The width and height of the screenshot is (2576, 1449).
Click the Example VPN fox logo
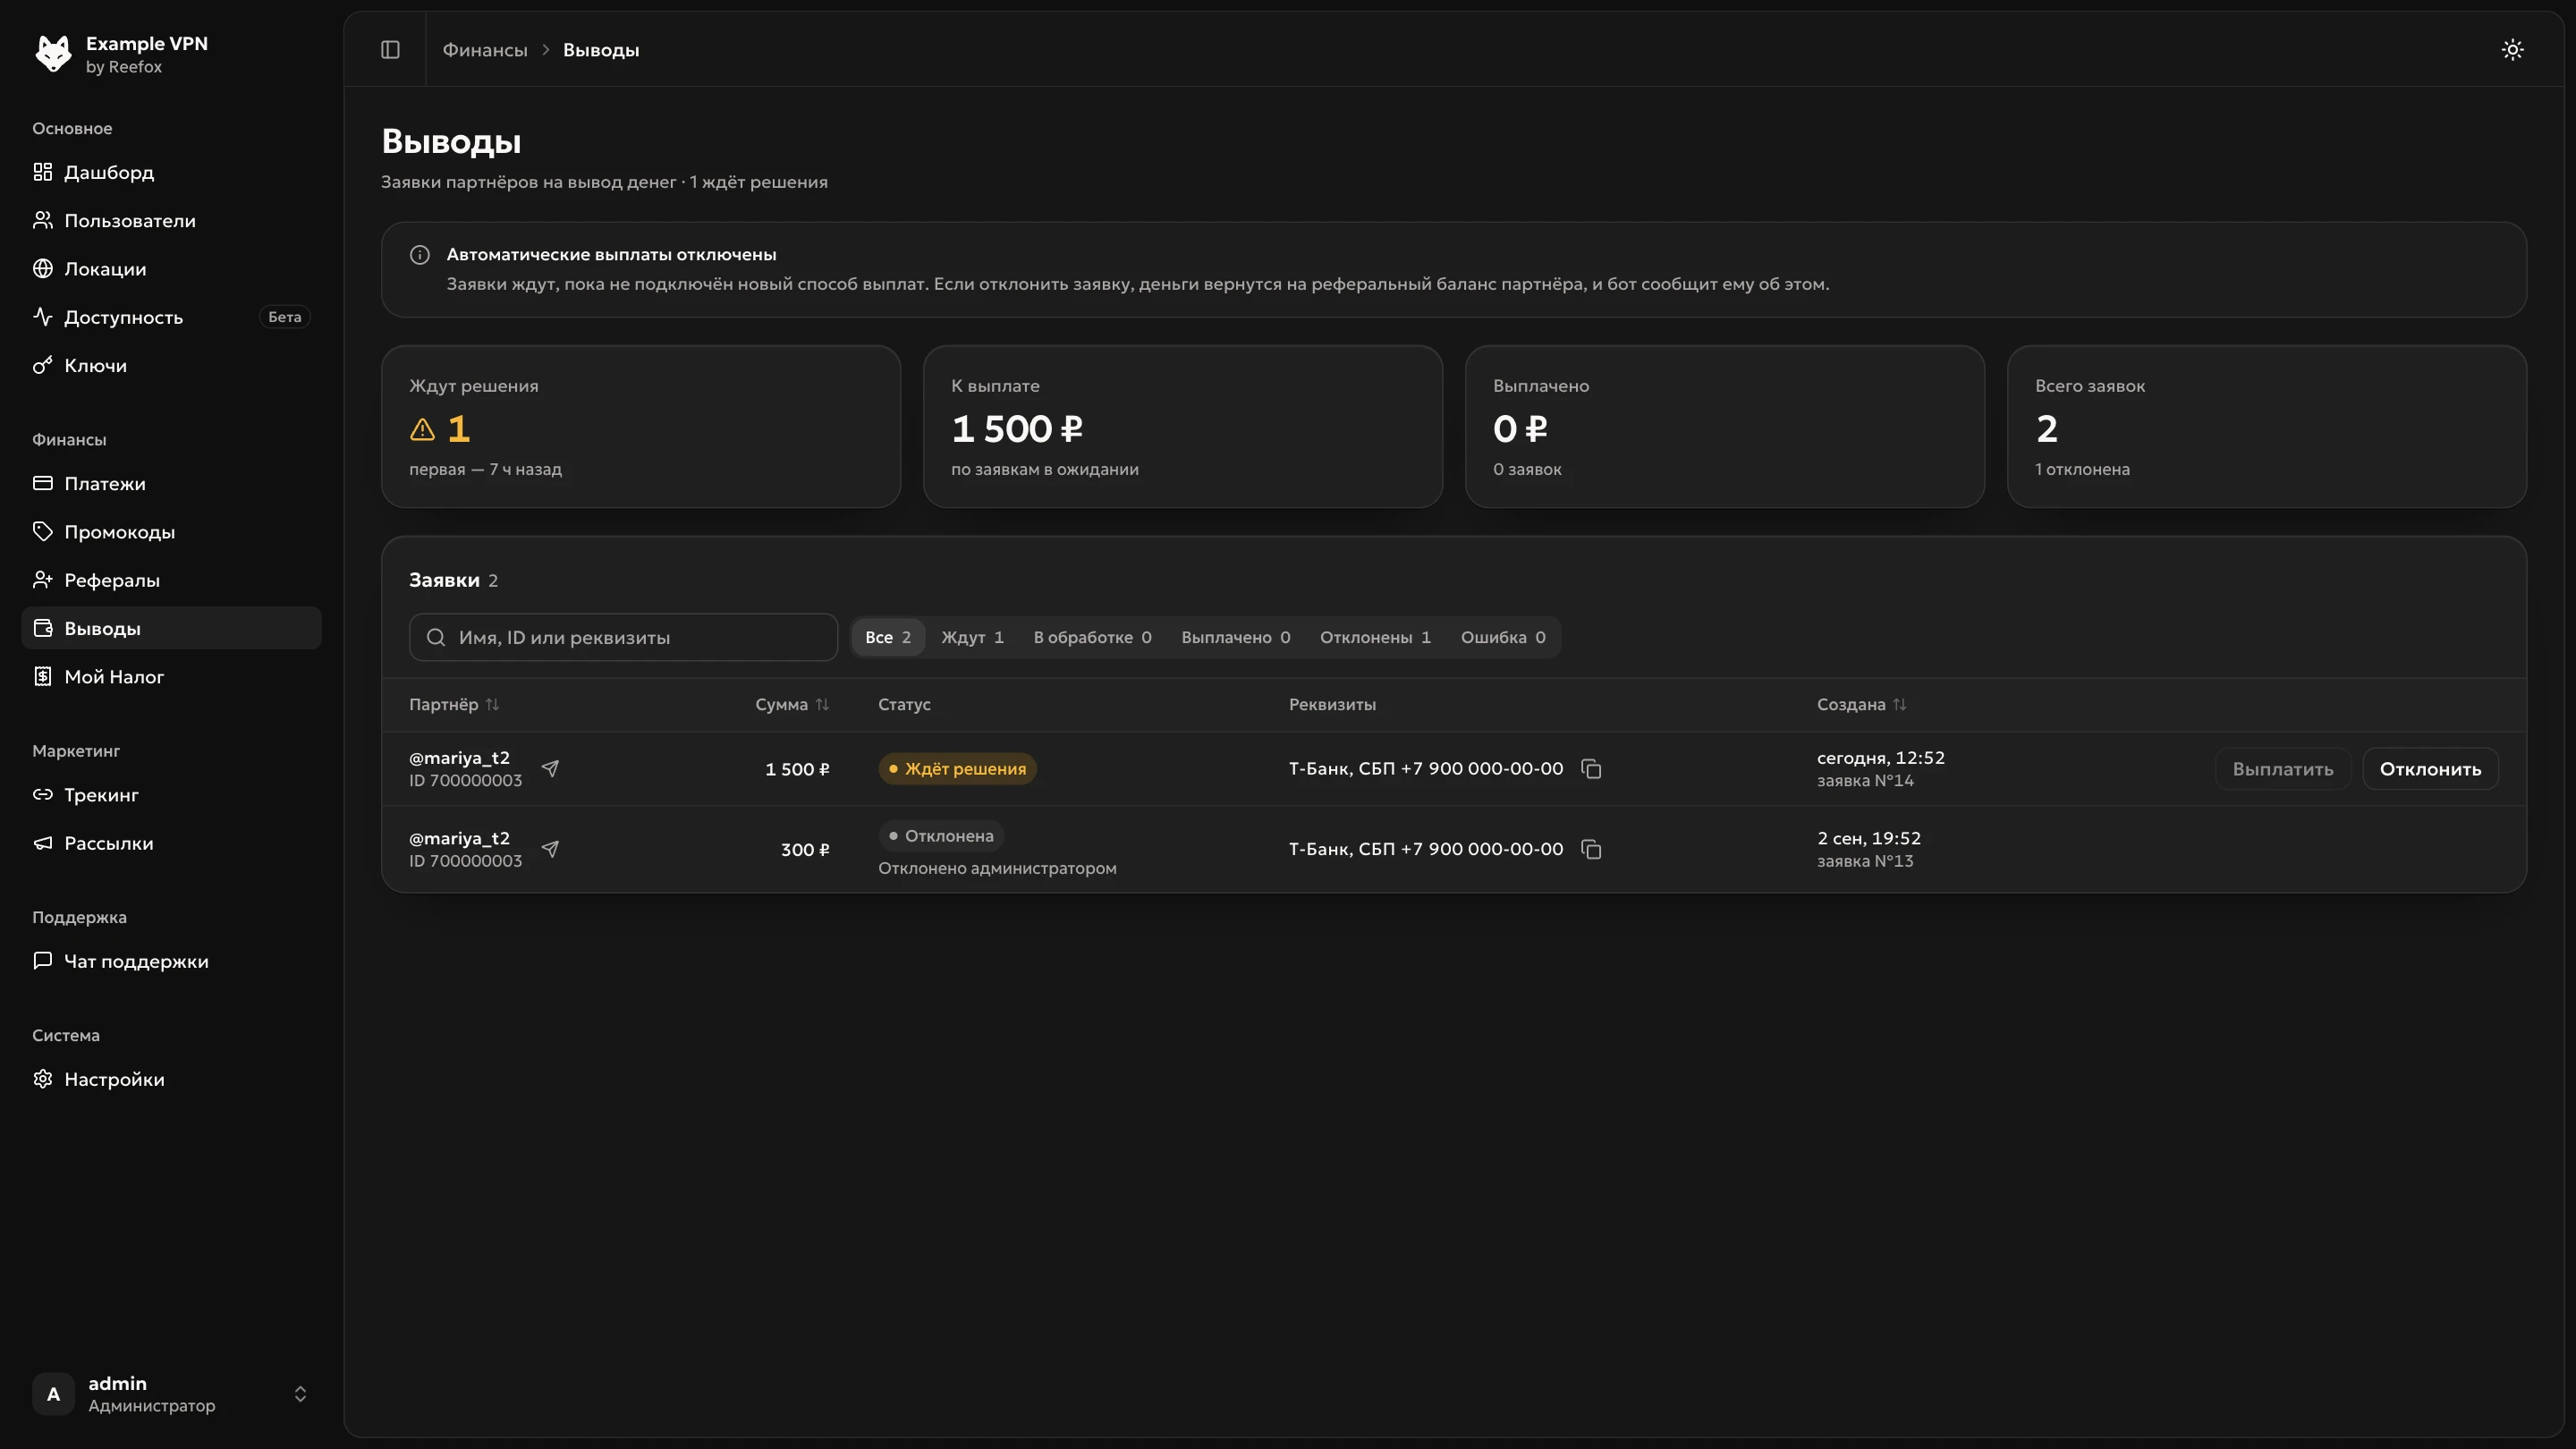(x=53, y=53)
